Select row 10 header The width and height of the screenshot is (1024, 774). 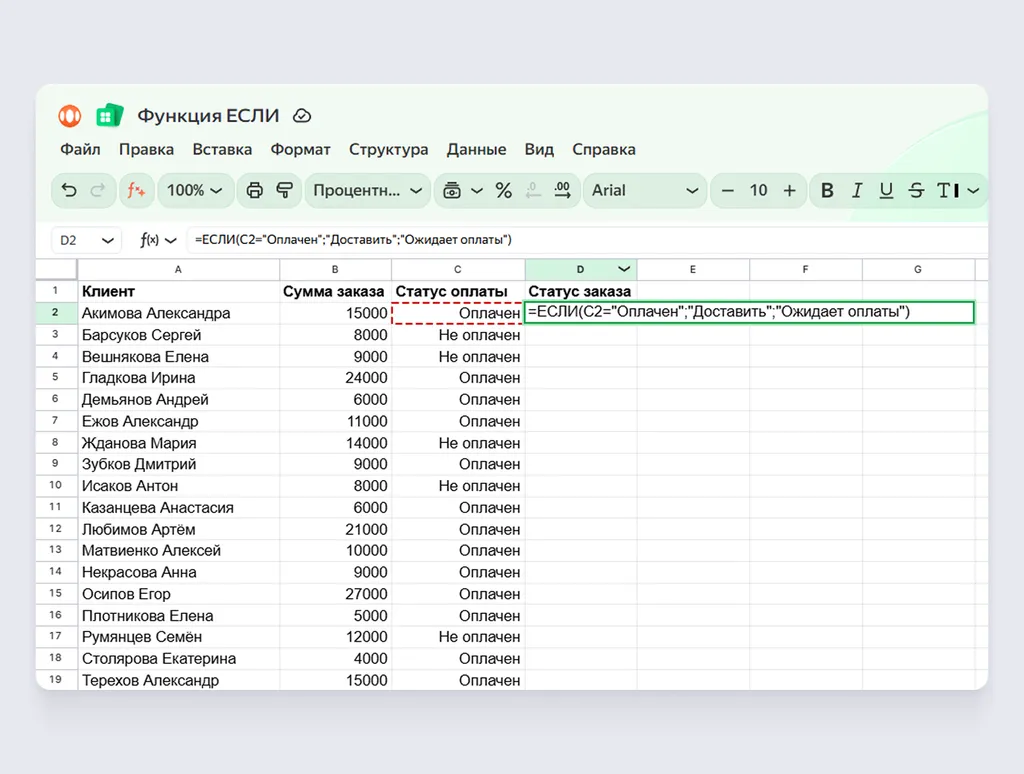[56, 485]
